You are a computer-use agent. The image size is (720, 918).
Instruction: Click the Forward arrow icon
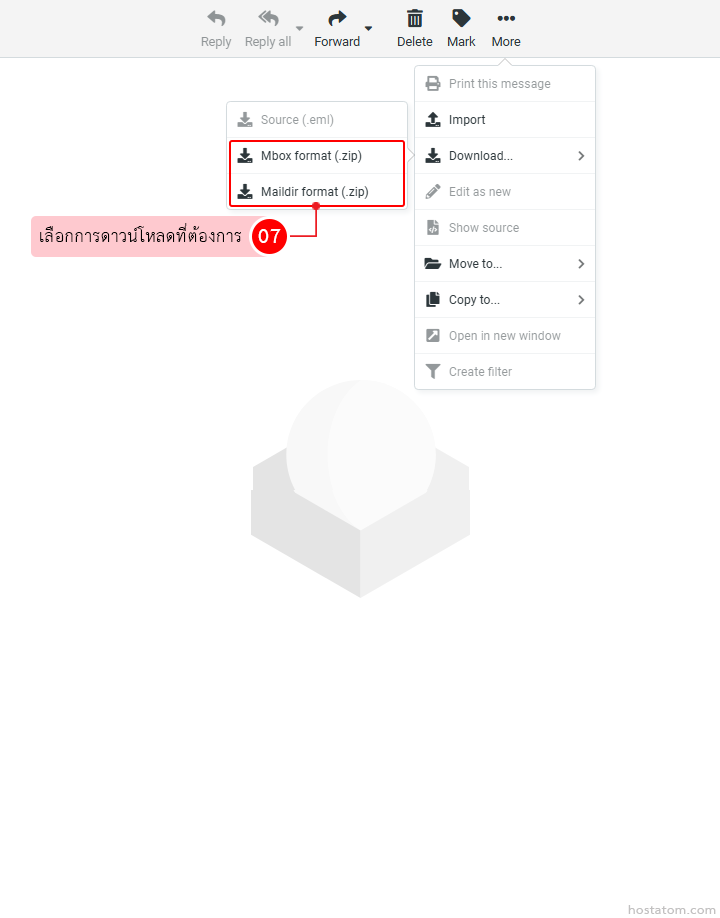click(337, 19)
